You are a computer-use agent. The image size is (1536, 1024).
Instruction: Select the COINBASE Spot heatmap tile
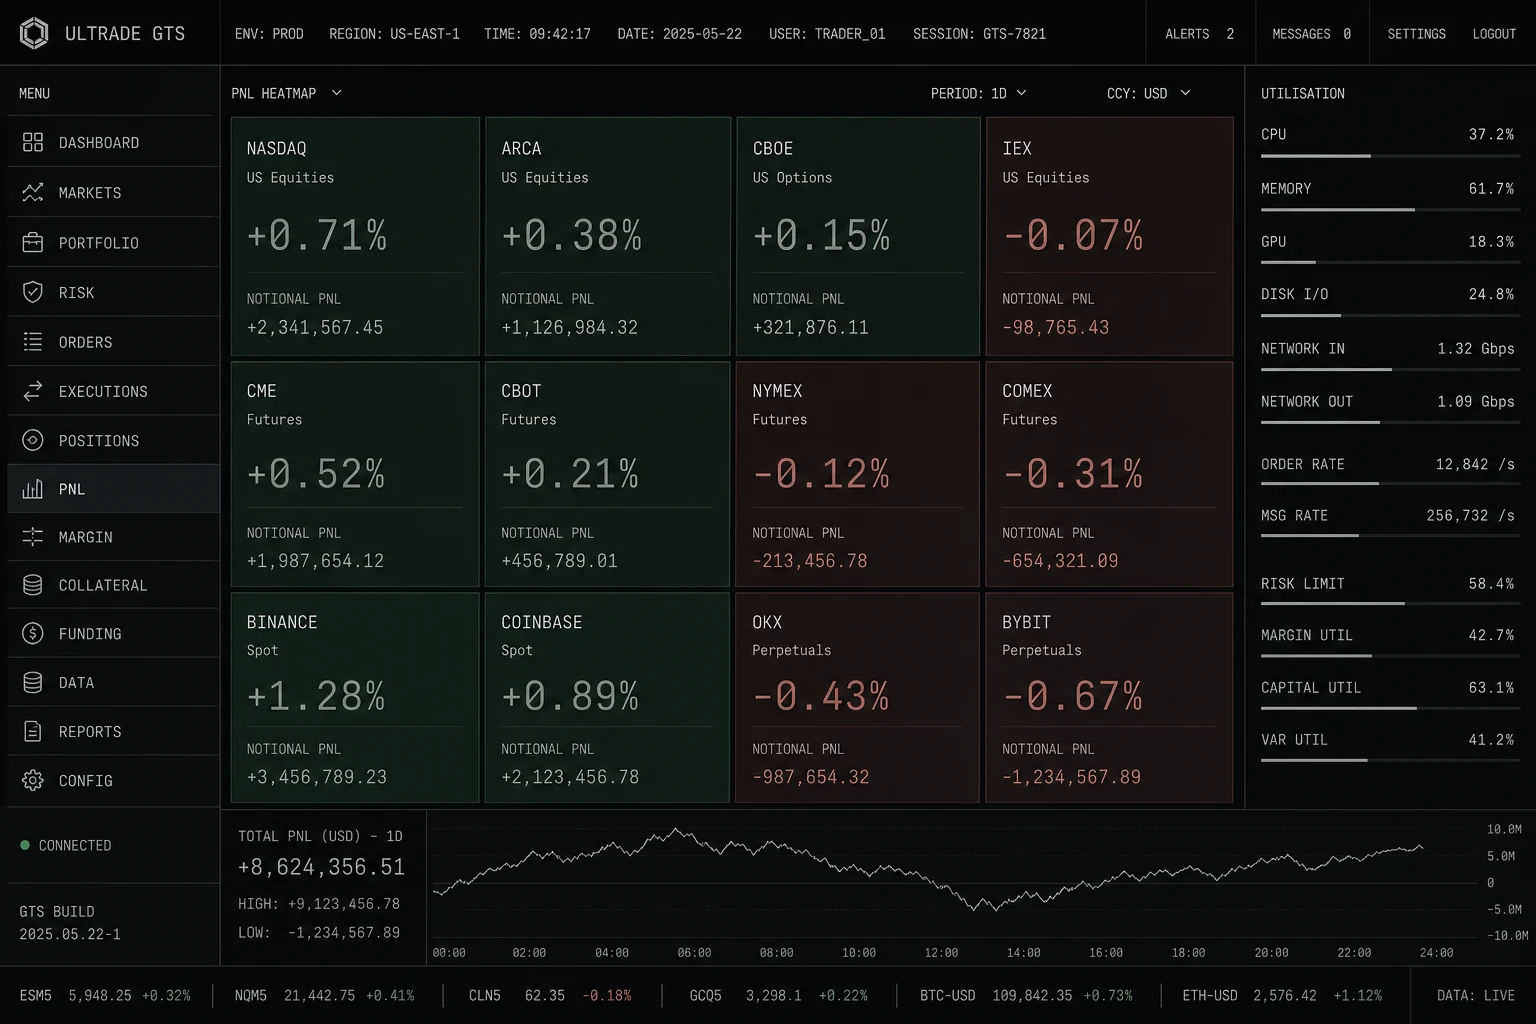[x=607, y=697]
